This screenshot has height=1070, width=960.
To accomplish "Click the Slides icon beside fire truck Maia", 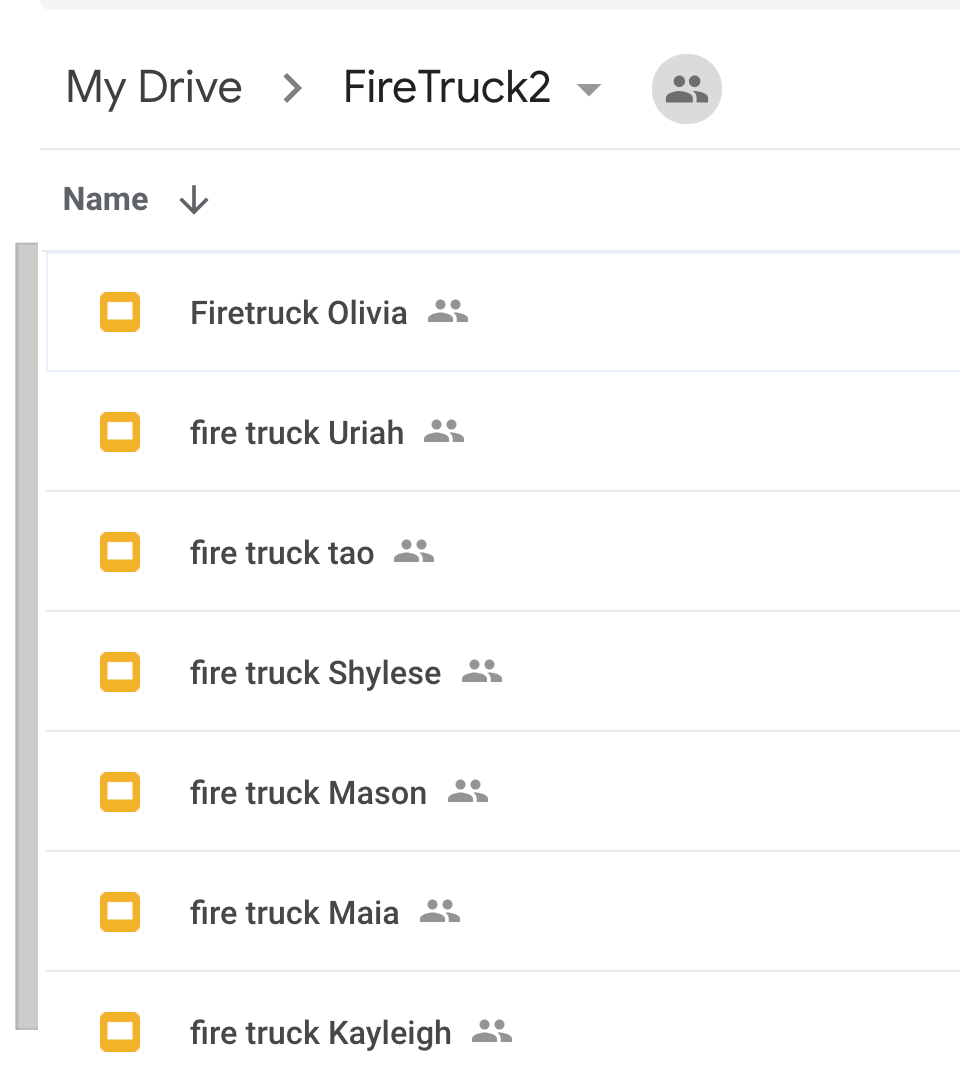I will (120, 912).
